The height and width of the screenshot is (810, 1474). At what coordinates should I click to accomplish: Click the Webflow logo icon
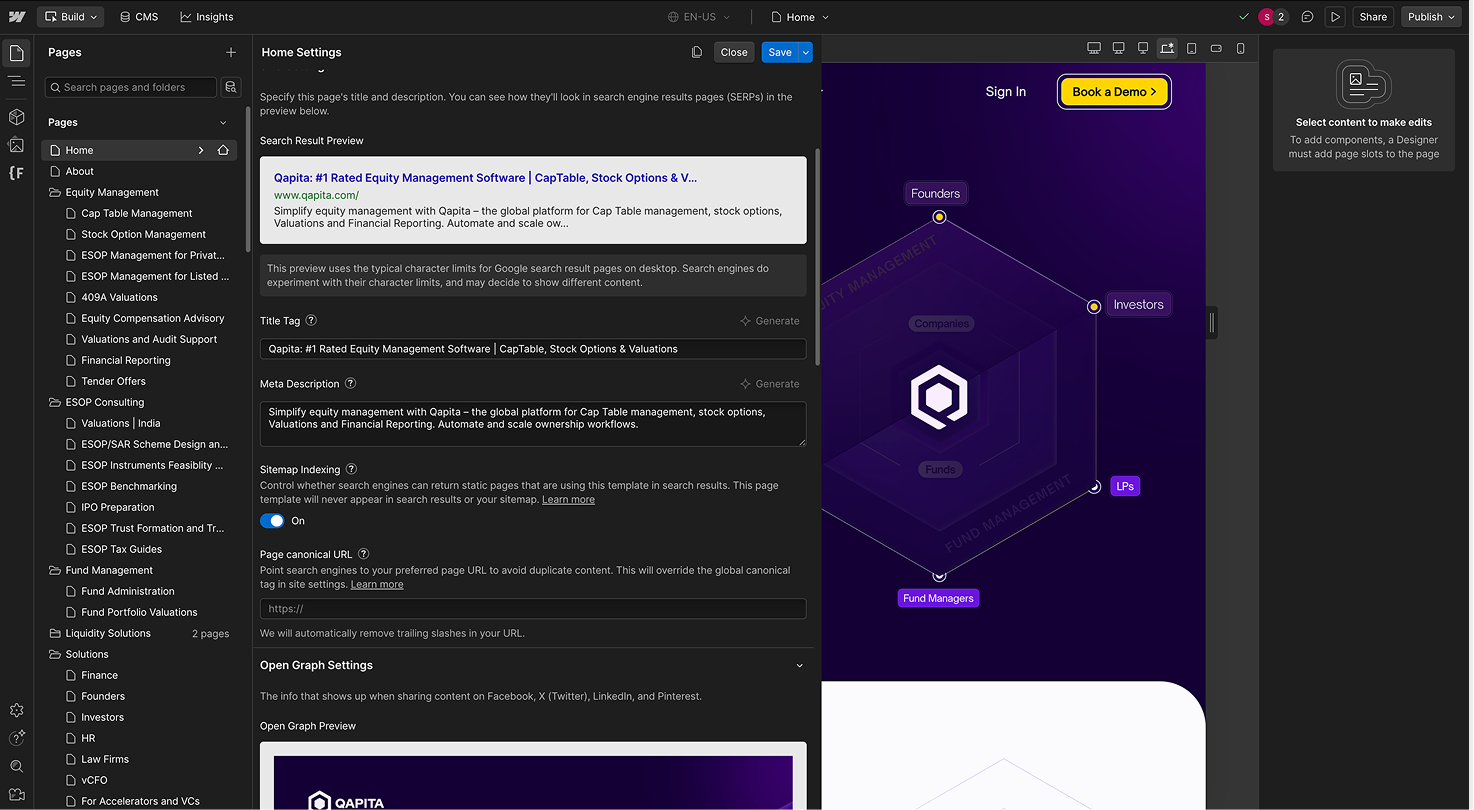16,17
